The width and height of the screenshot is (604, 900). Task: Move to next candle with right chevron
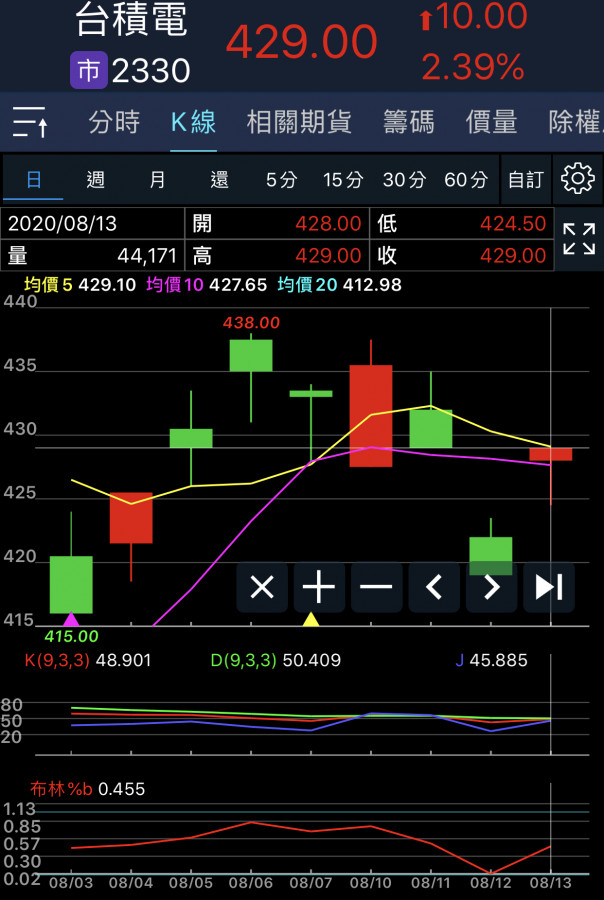[491, 587]
